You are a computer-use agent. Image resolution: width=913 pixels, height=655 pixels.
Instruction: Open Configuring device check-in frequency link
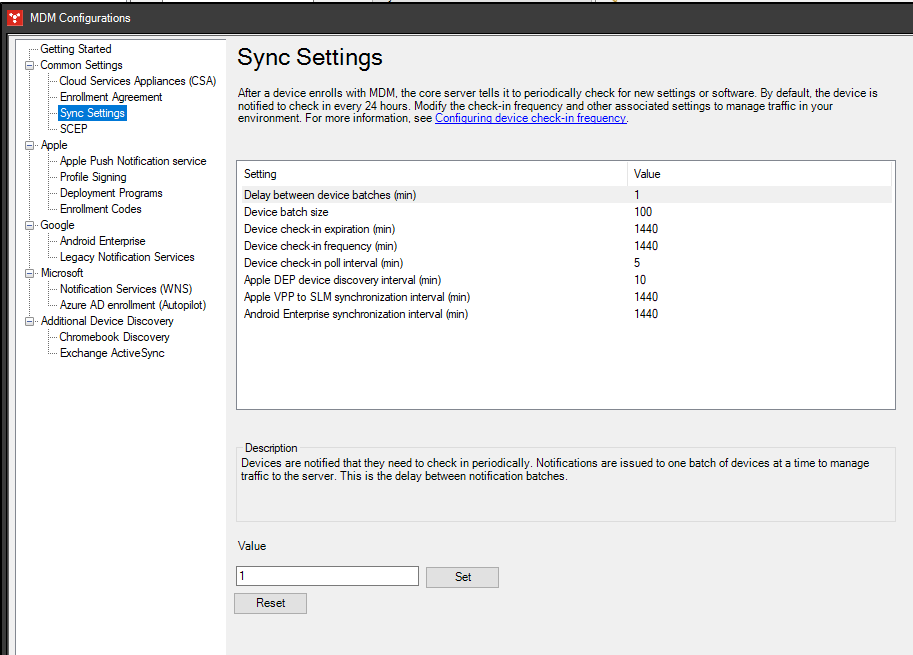pos(530,118)
